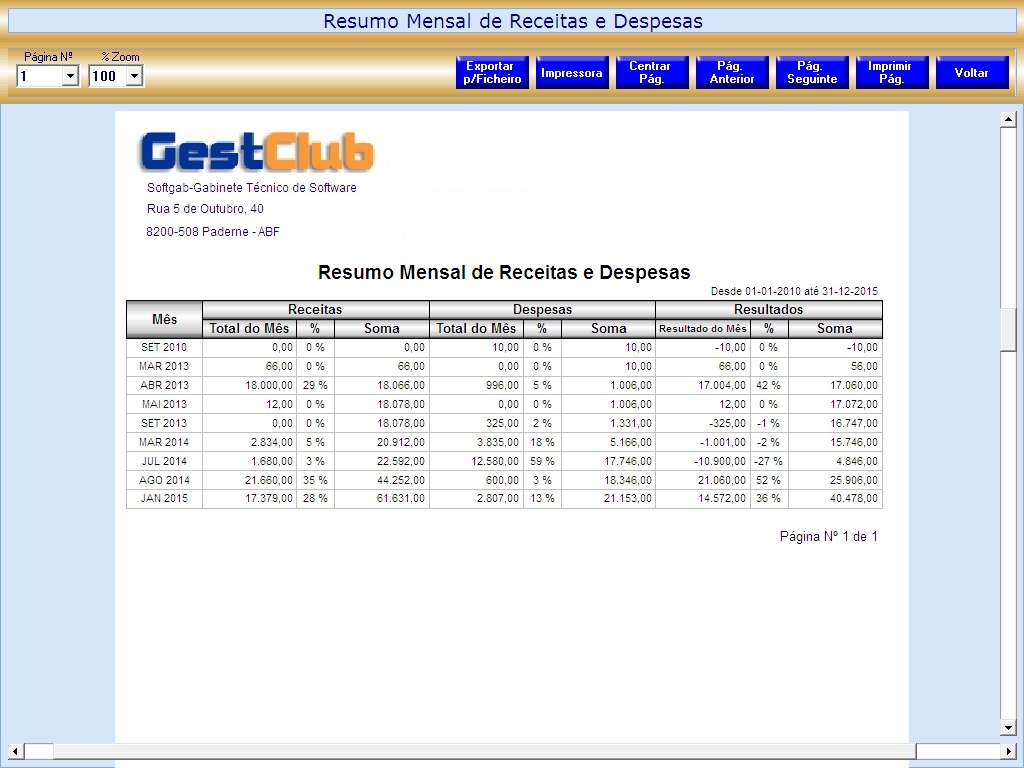The image size is (1024, 768).
Task: Click Voltar to go back
Action: coord(971,73)
